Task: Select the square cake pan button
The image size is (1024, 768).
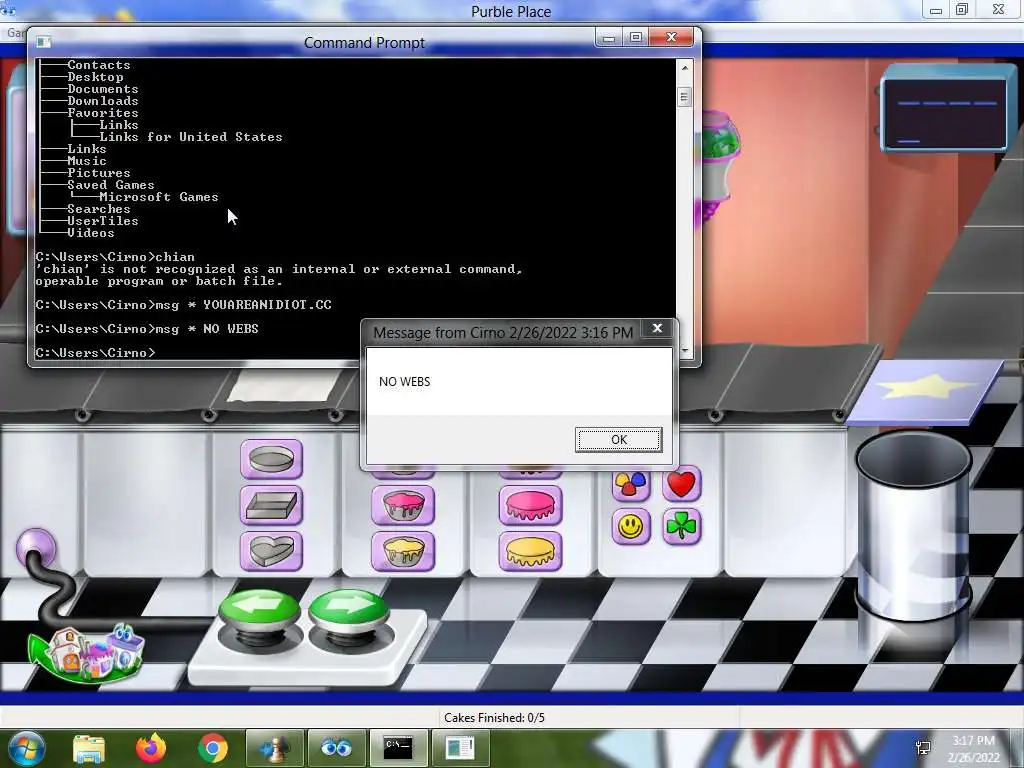Action: [271, 505]
